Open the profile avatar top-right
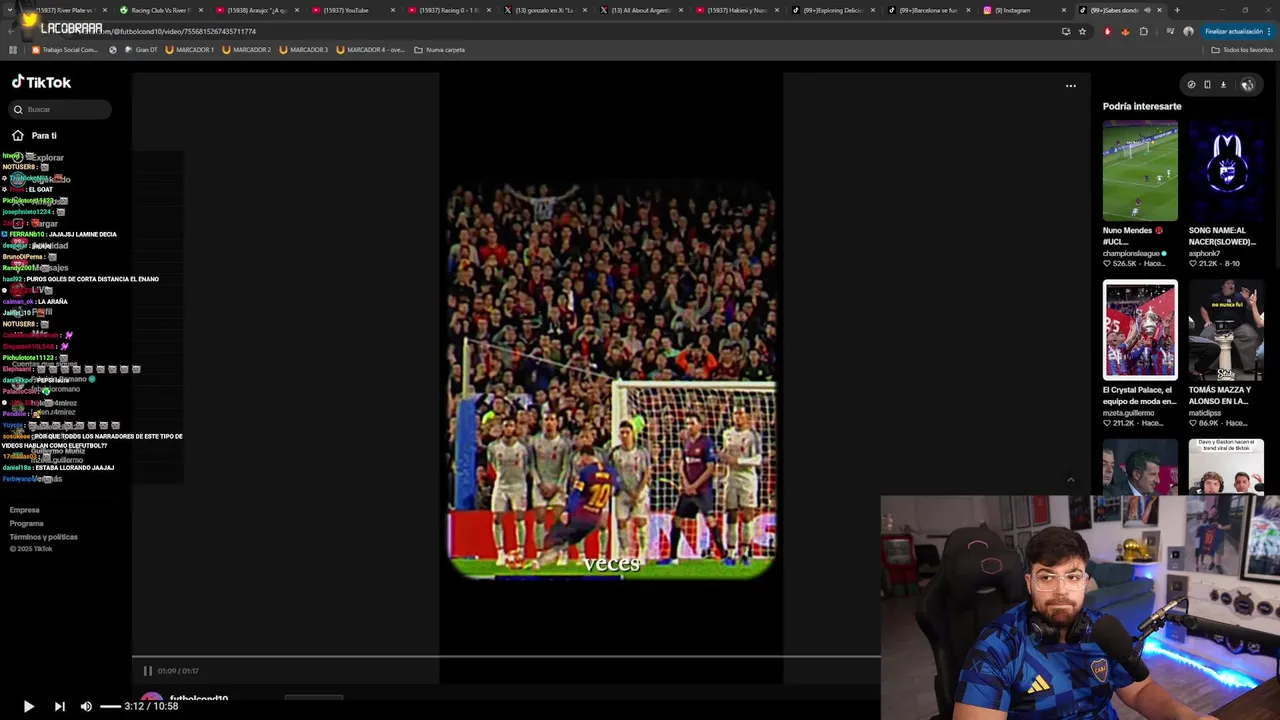1280x720 pixels. [x=1247, y=85]
